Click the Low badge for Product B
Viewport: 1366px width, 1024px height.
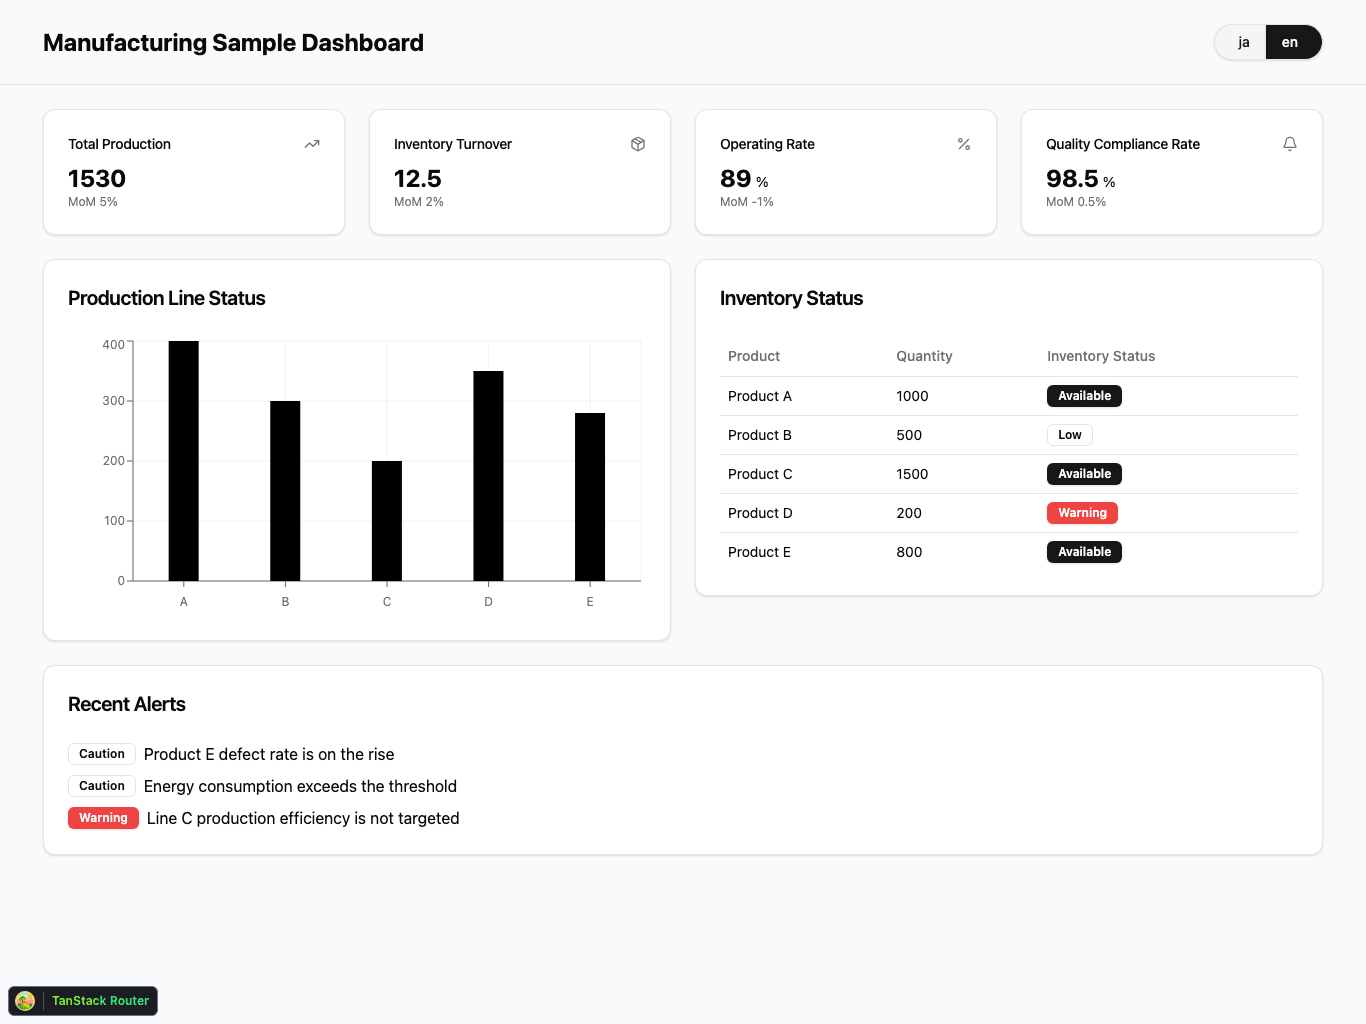(1070, 435)
